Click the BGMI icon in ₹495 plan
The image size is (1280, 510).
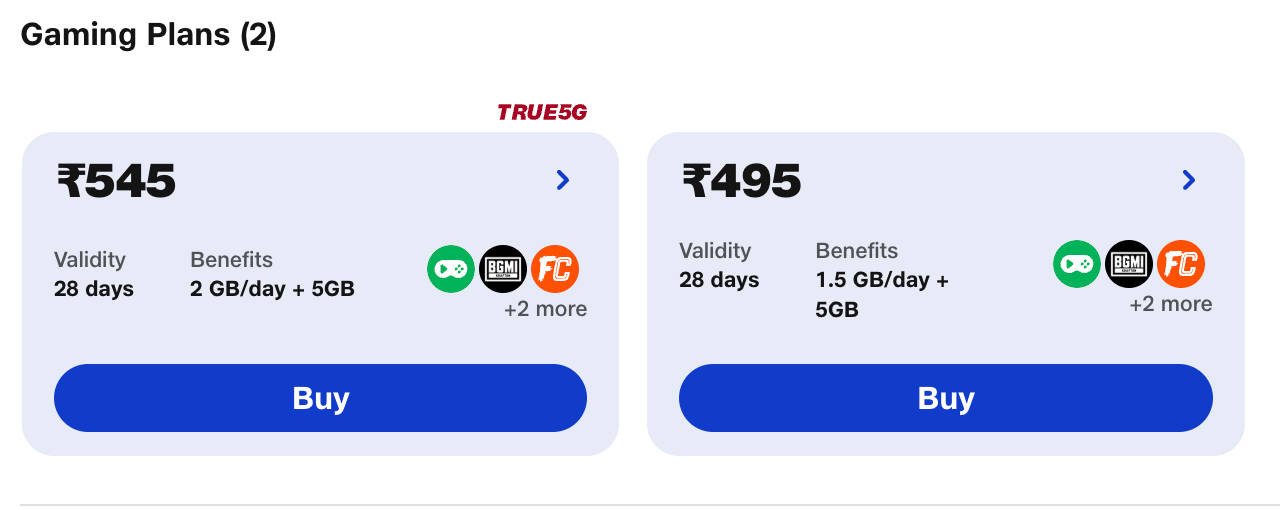click(1129, 264)
